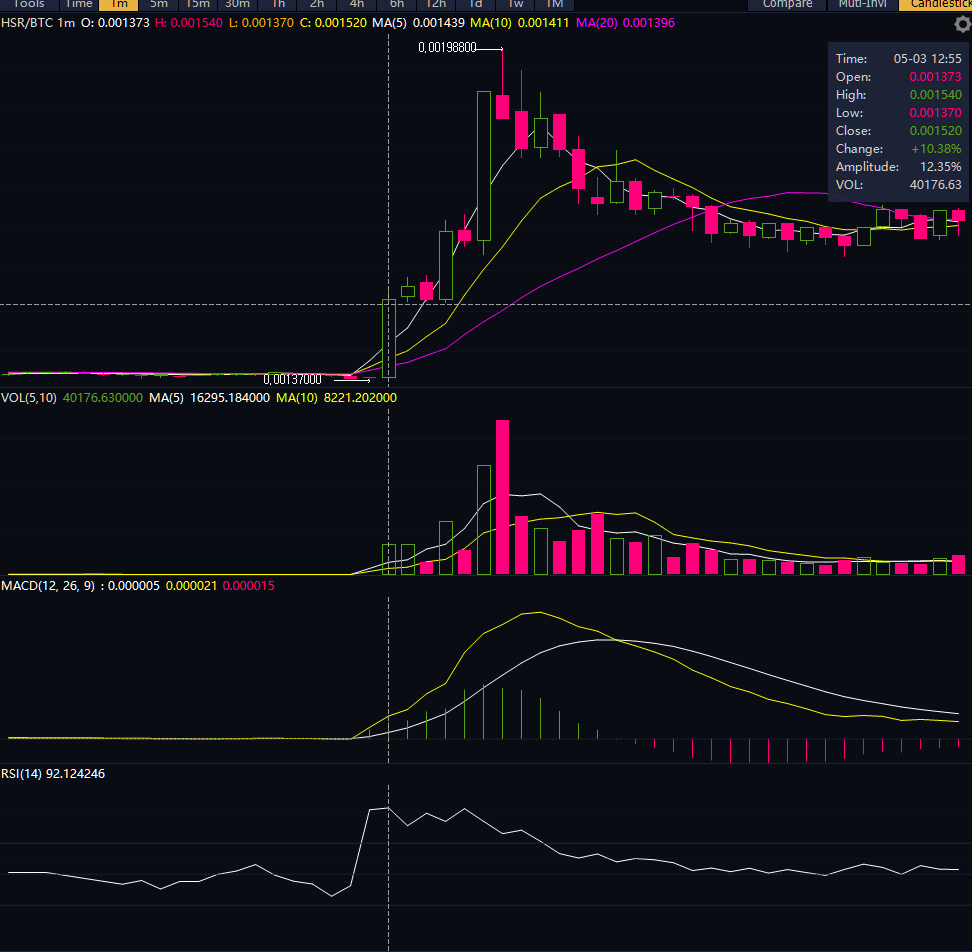Click the MACD yellow value 0.000021
972x952 pixels.
coord(192,586)
